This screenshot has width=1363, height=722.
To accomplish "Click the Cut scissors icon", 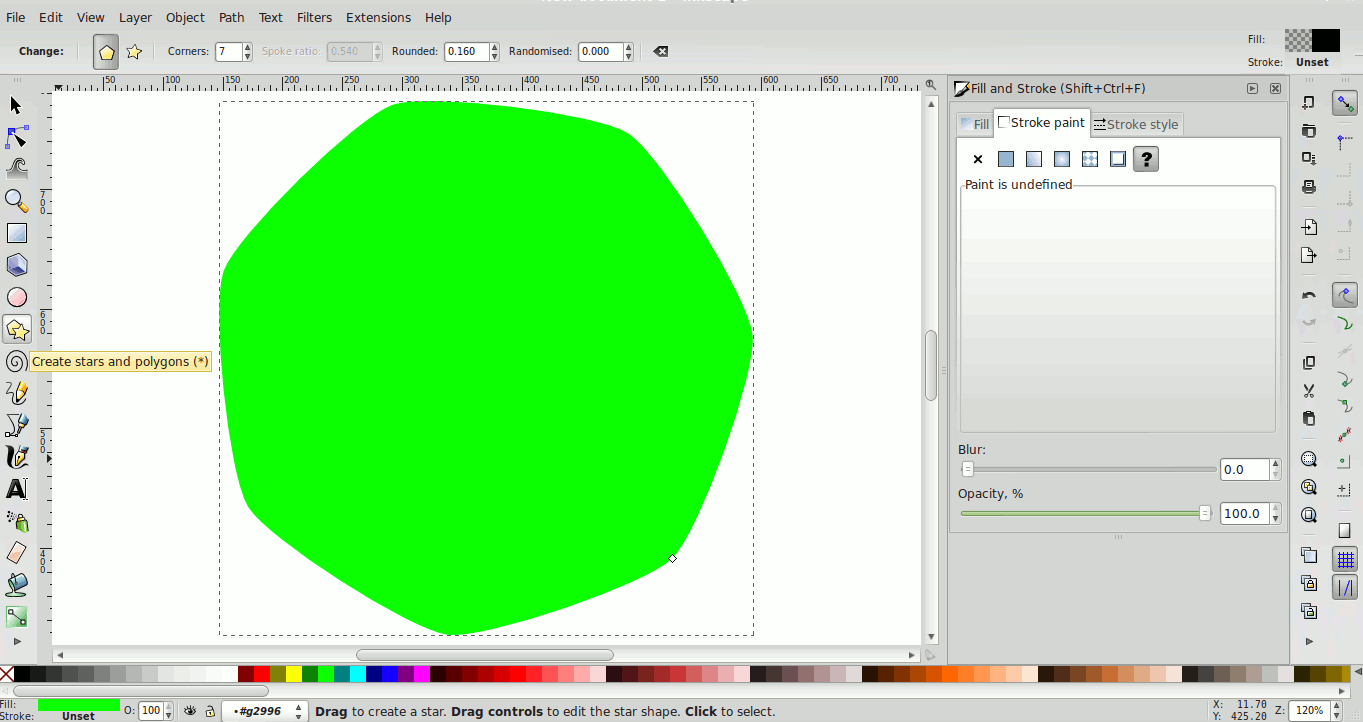I will tap(1309, 391).
